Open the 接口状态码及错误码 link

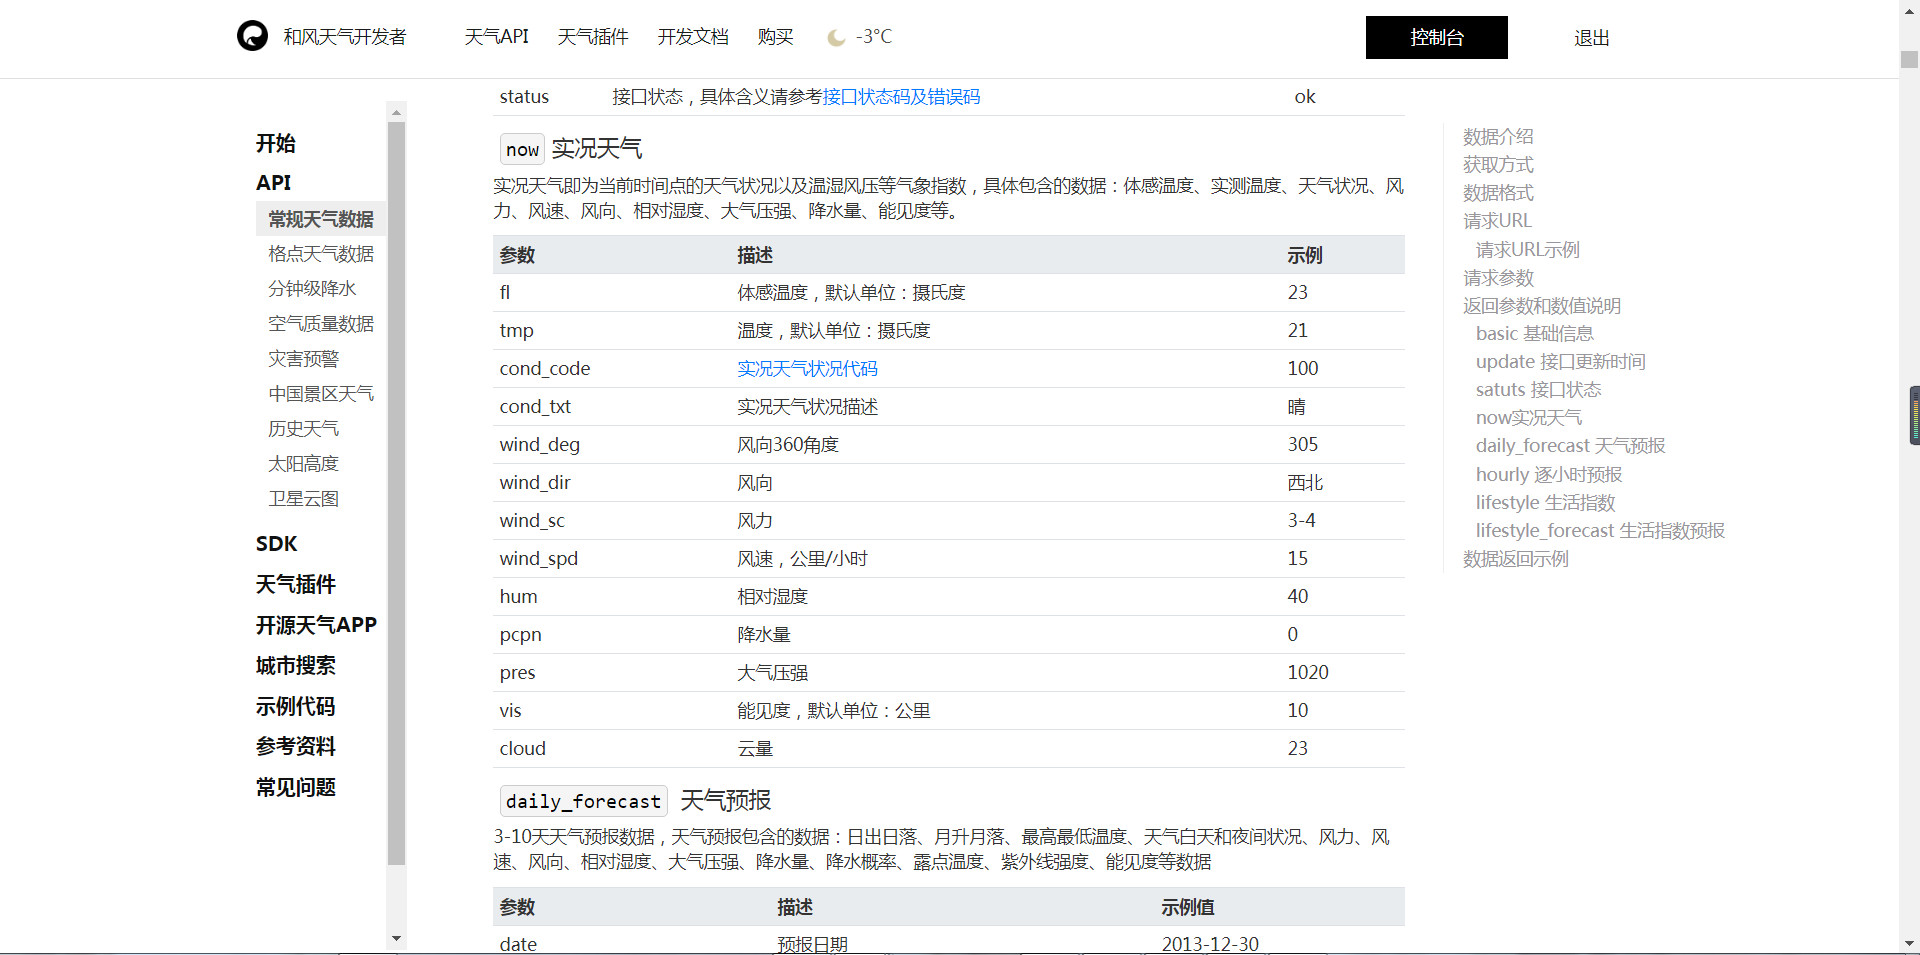click(x=899, y=97)
